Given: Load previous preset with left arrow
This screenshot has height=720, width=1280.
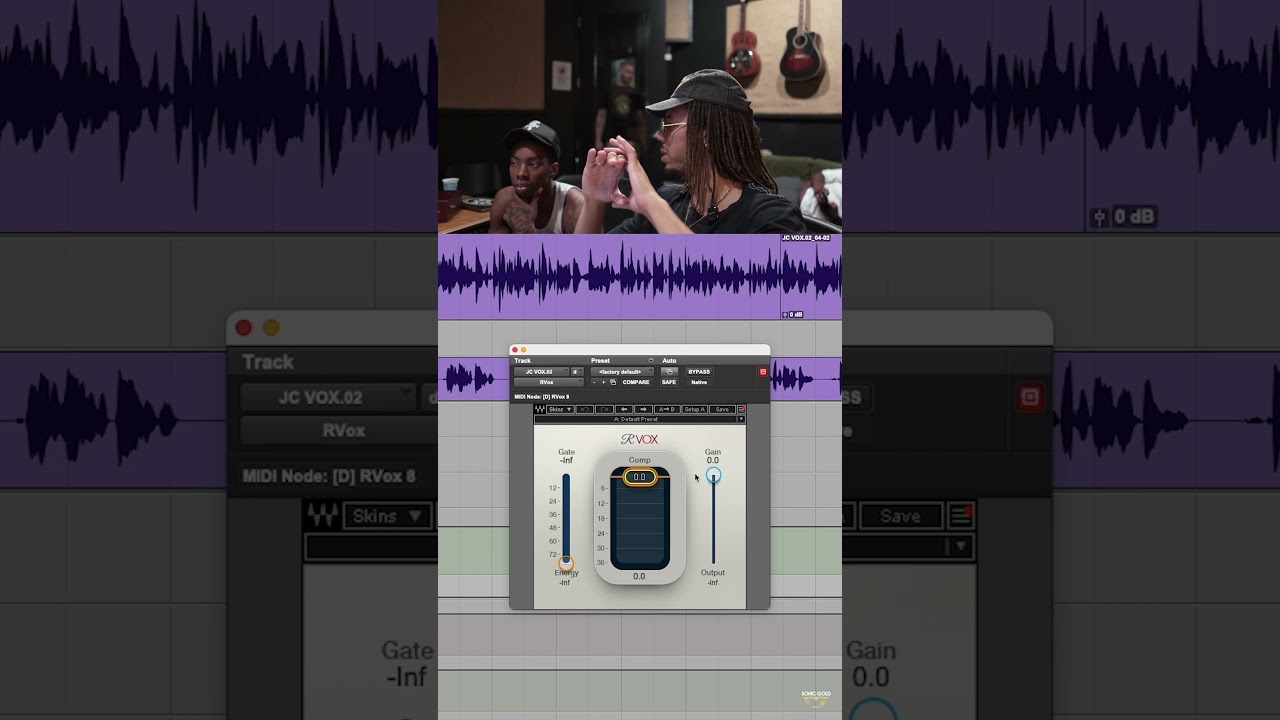Looking at the screenshot, I should click(x=624, y=409).
